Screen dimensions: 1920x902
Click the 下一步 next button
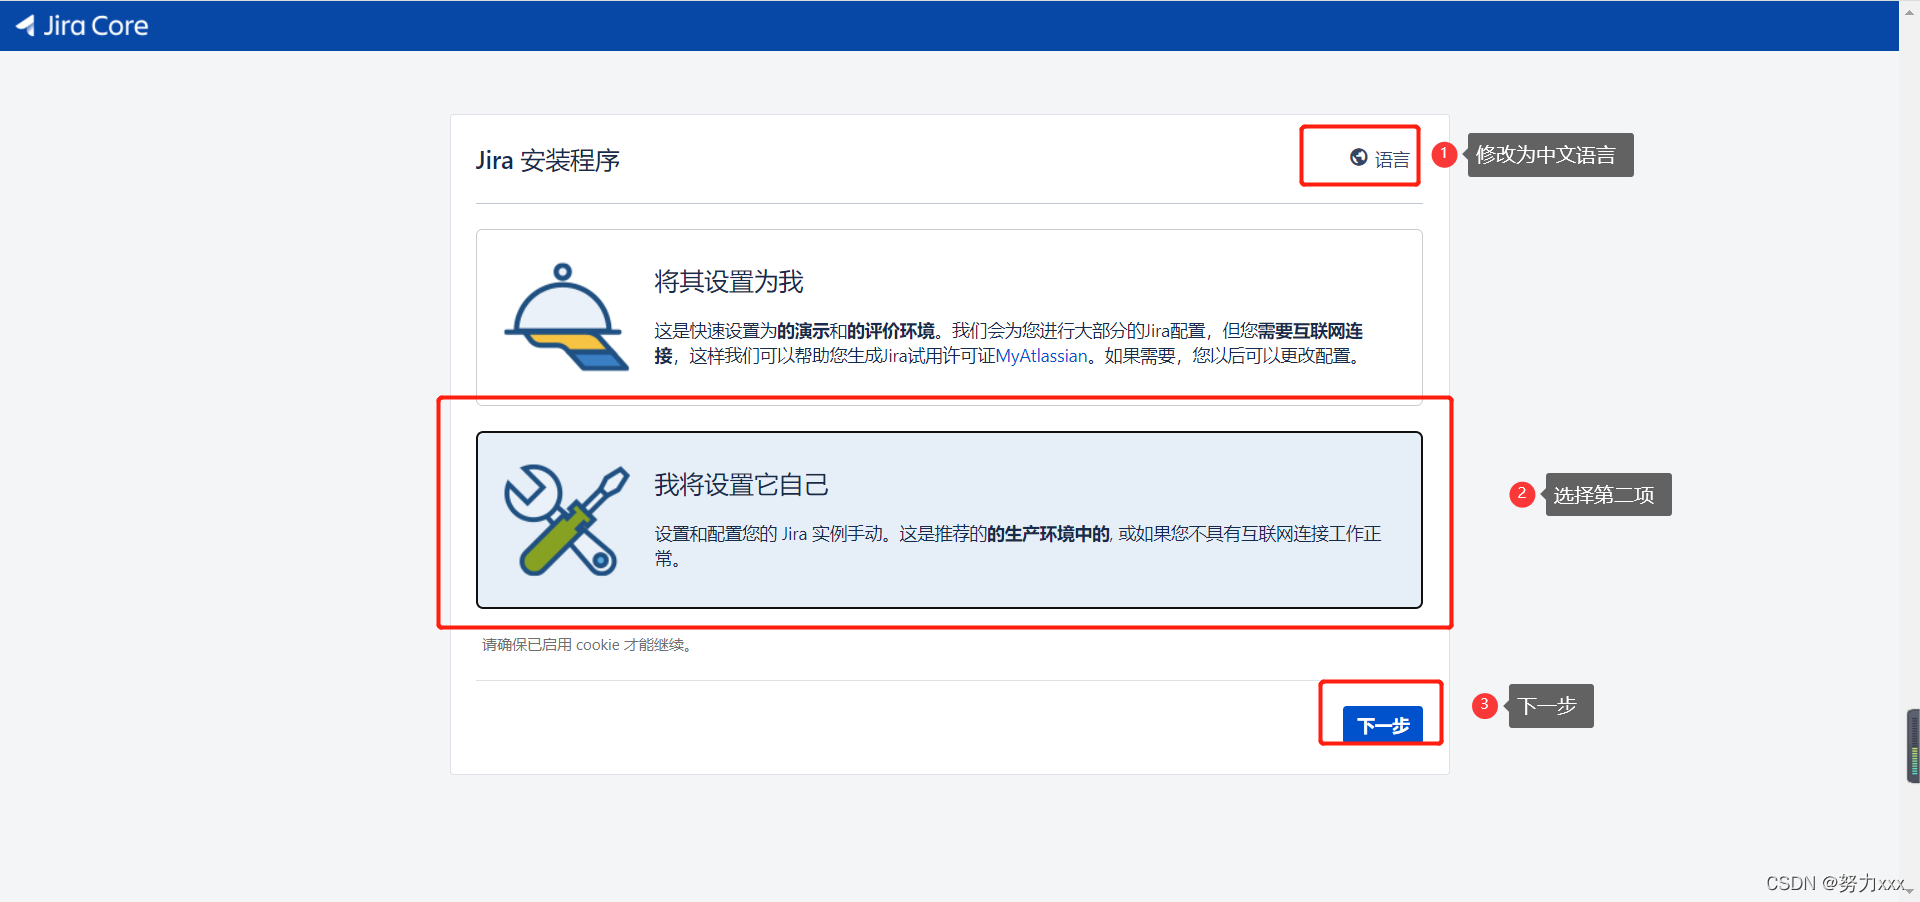coord(1382,724)
